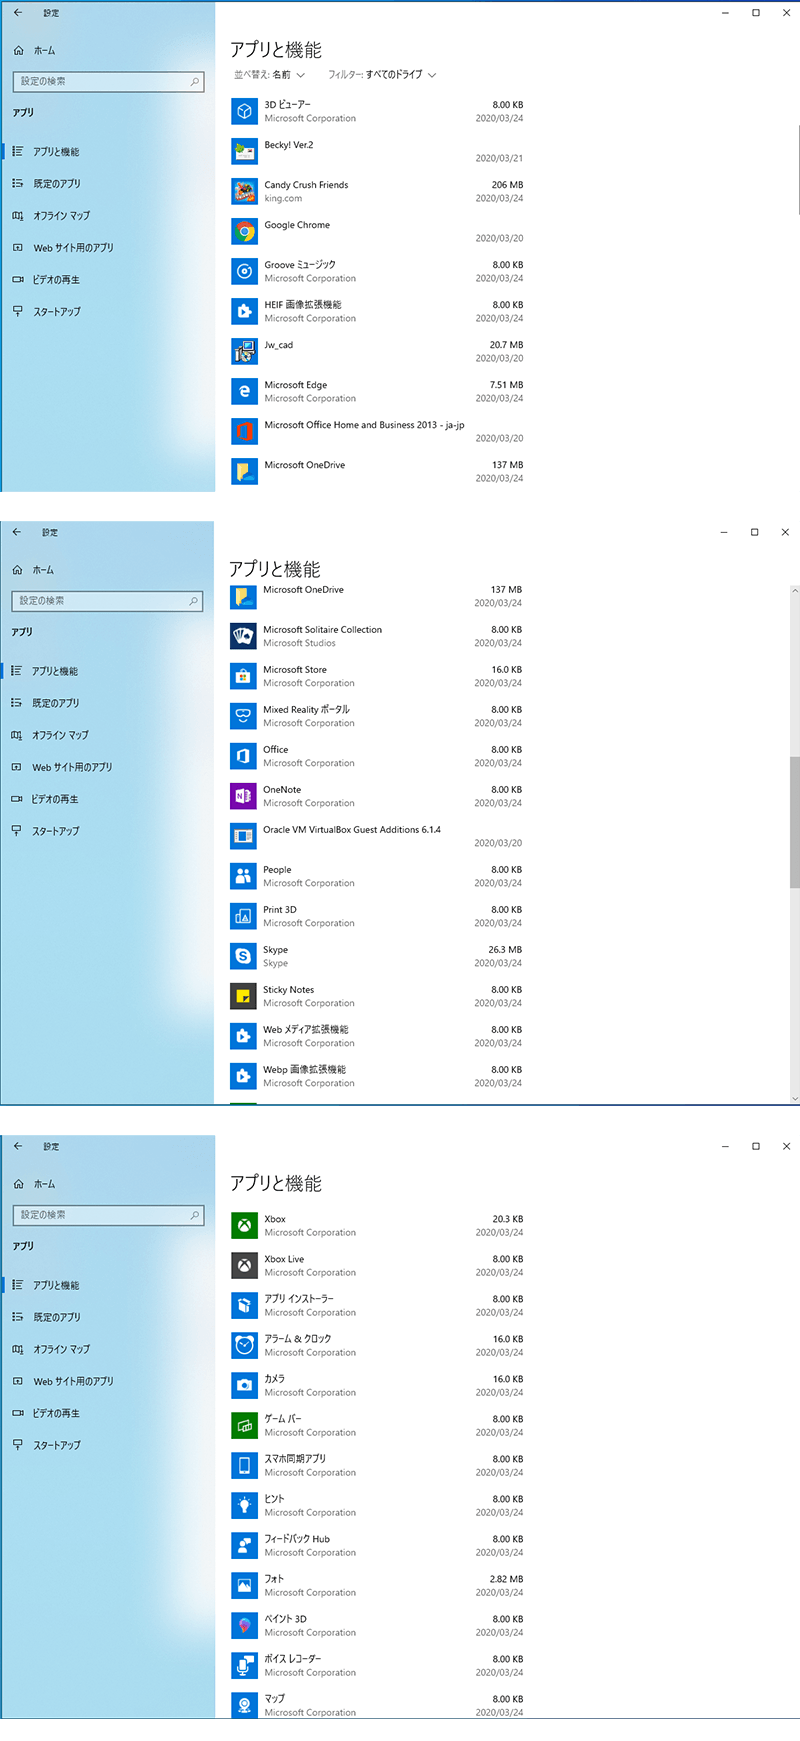Click the Microsoft Edge icon

pos(244,391)
